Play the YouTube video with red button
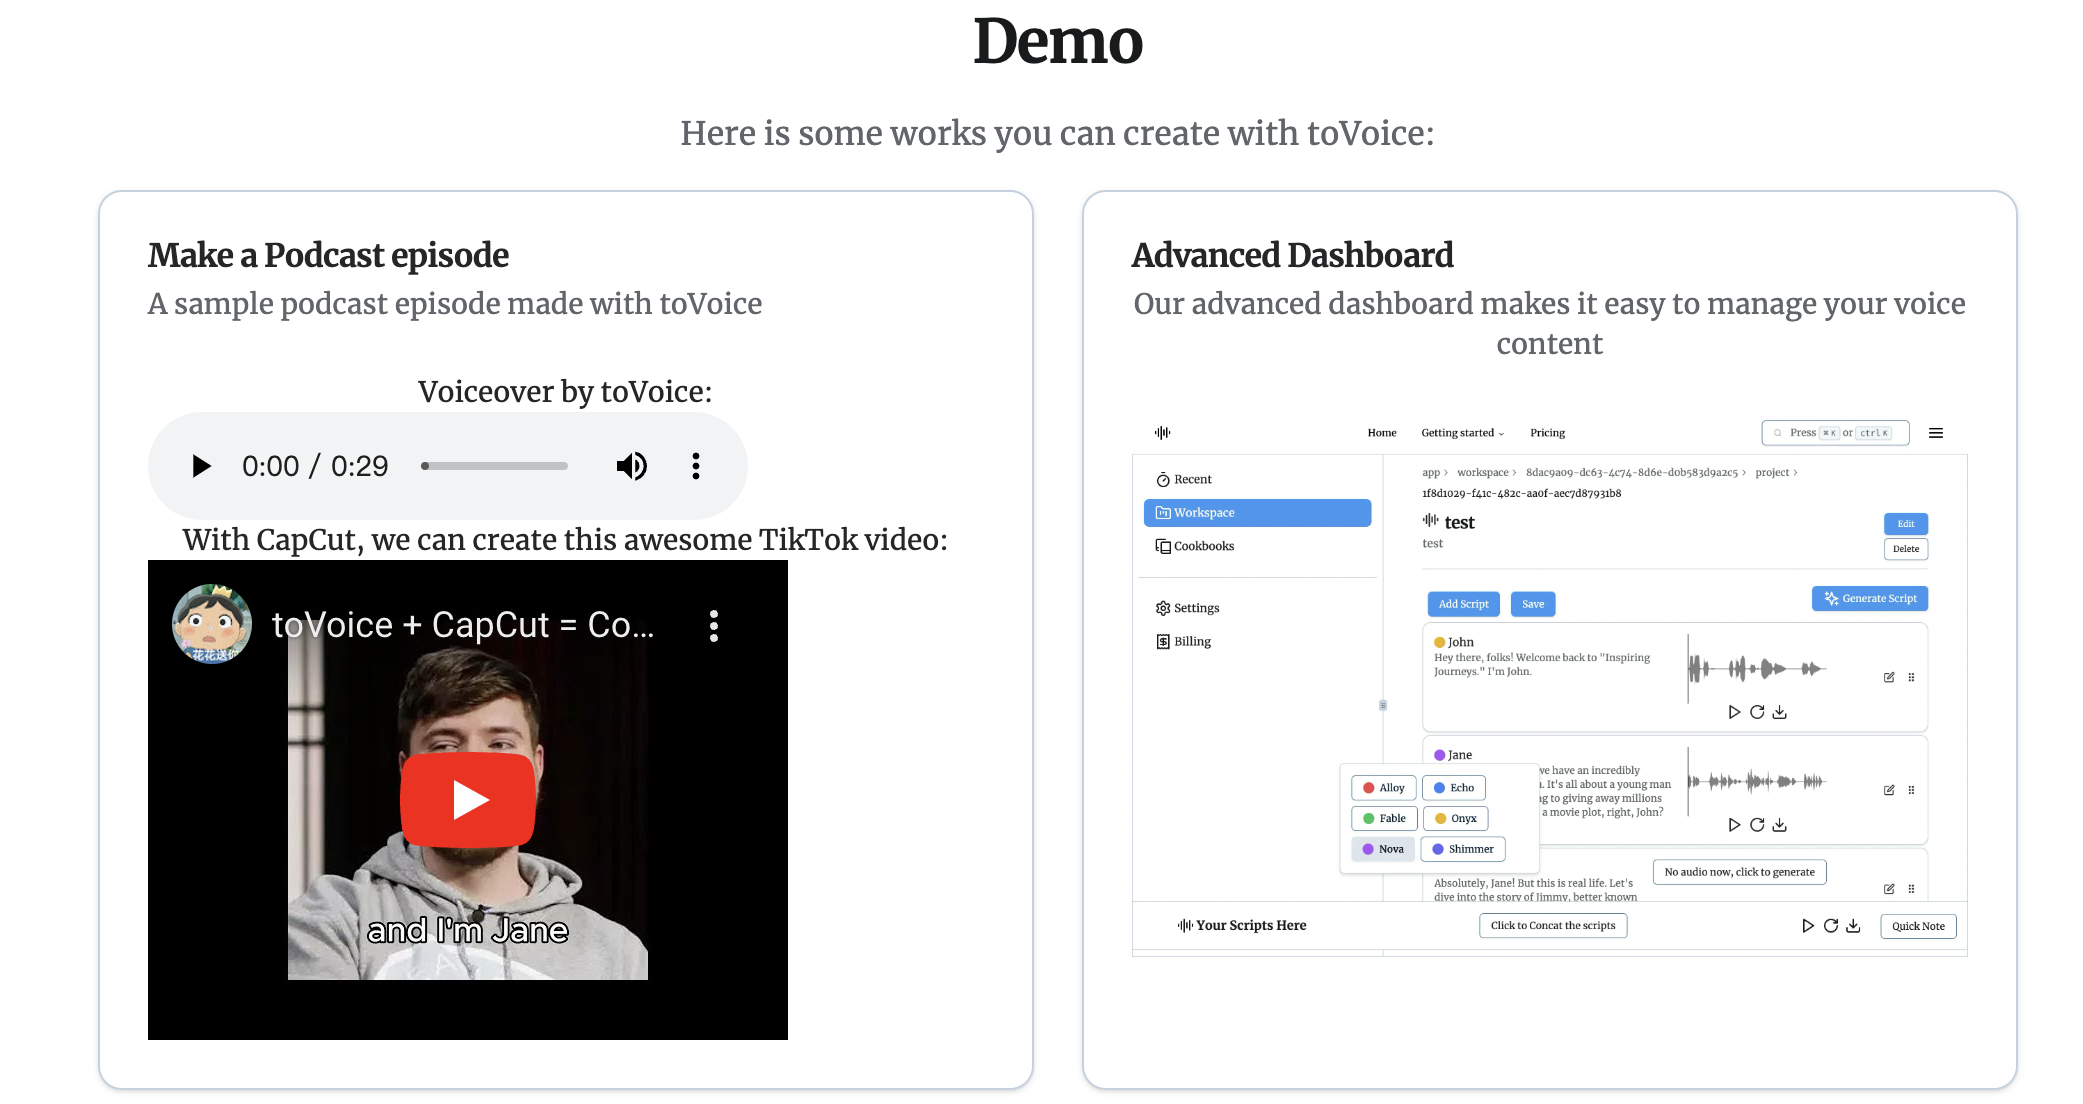The height and width of the screenshot is (1104, 2083). [468, 799]
